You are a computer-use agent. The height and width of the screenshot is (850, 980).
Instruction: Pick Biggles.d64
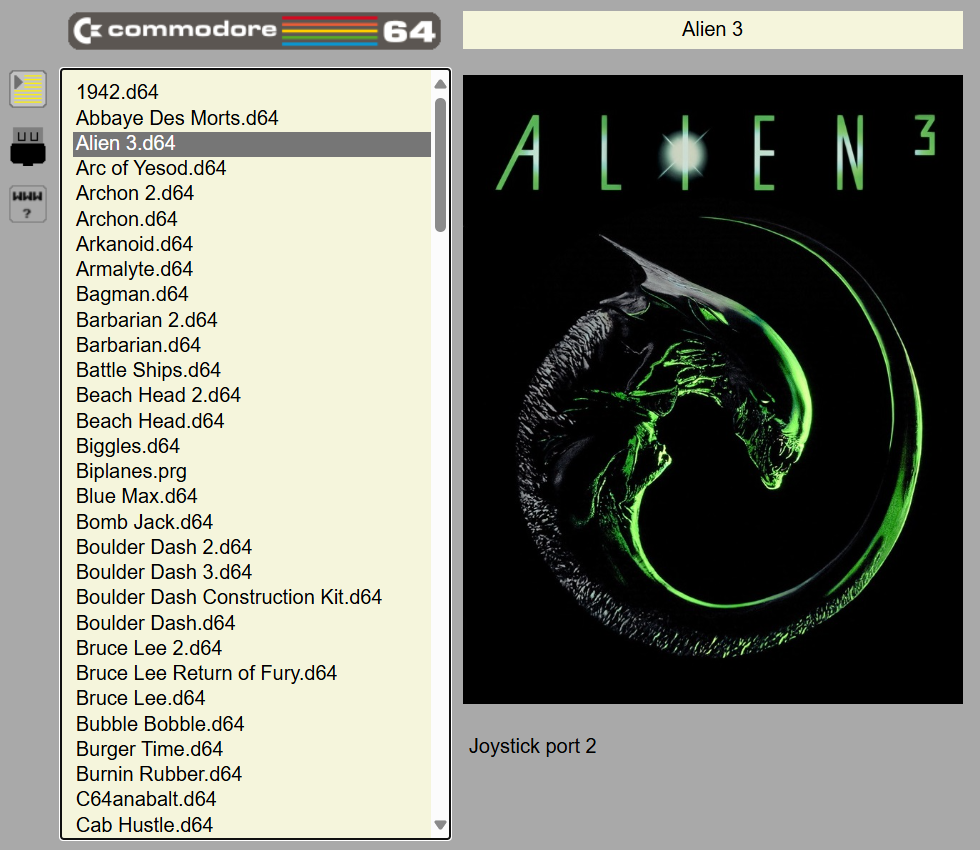click(x=252, y=446)
